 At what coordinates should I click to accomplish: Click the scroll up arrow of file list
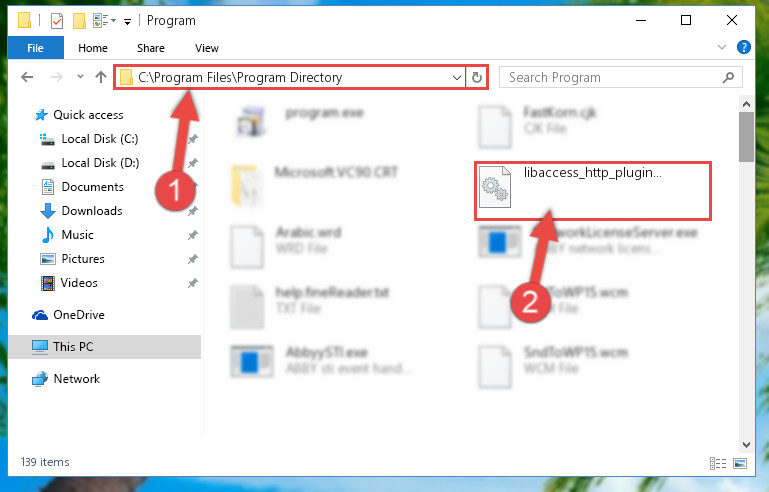click(x=746, y=104)
